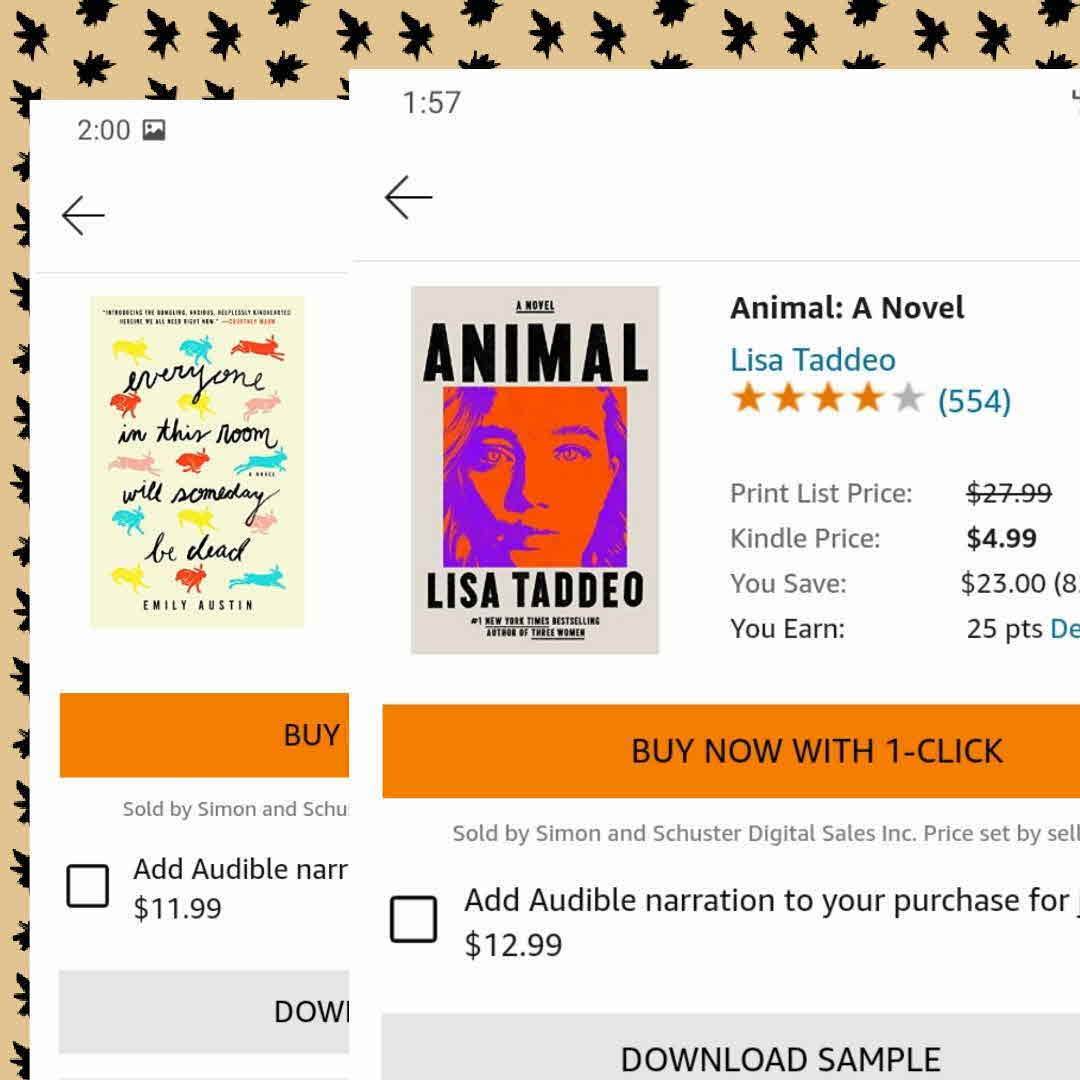Tap the $4.99 Kindle Price
The image size is (1080, 1080).
click(1001, 538)
